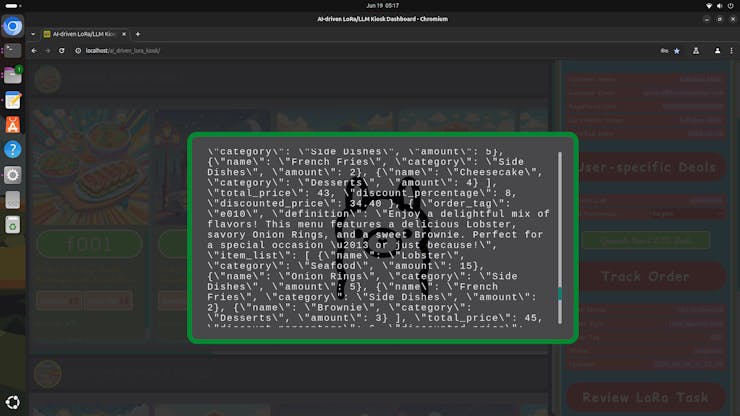
Task: Click the Review LoRa Task button
Action: coord(646,398)
